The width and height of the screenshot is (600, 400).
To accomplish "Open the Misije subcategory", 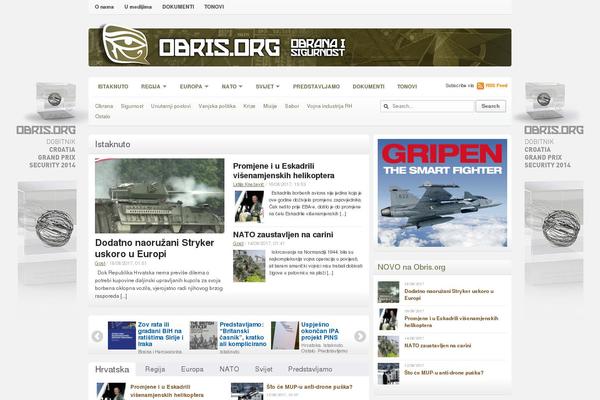I will (x=270, y=106).
